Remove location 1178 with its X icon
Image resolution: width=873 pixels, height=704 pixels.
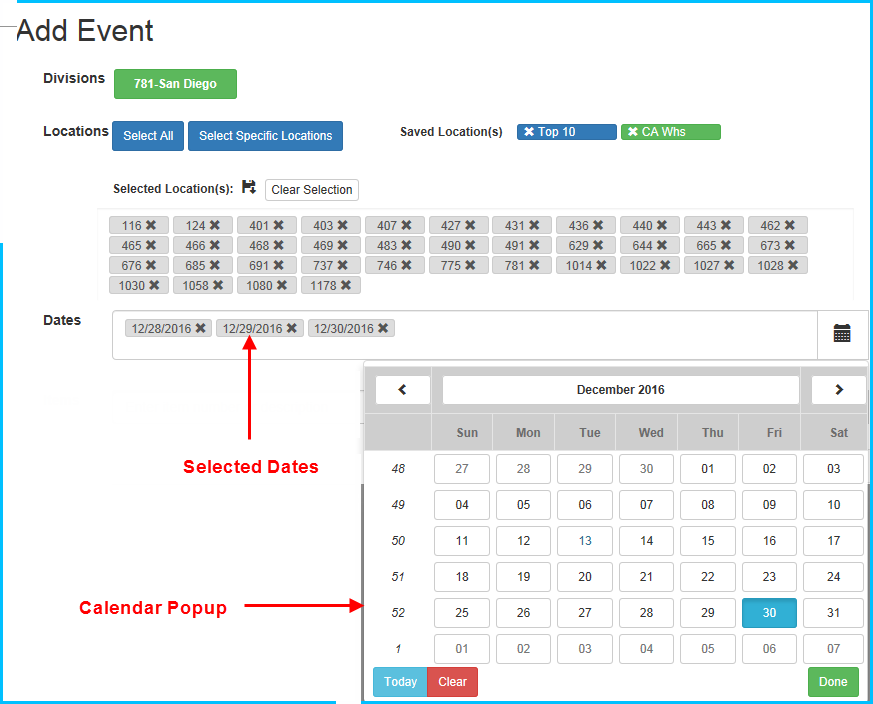[344, 285]
